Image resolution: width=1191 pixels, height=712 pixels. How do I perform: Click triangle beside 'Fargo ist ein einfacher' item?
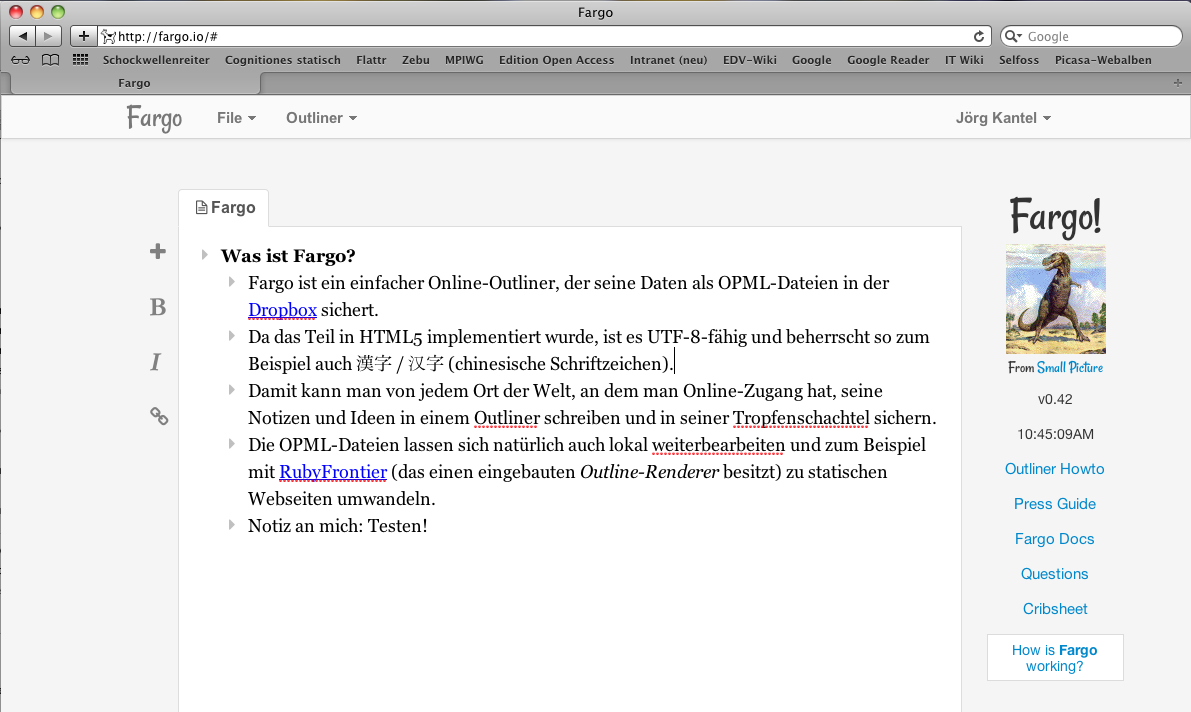pos(232,282)
